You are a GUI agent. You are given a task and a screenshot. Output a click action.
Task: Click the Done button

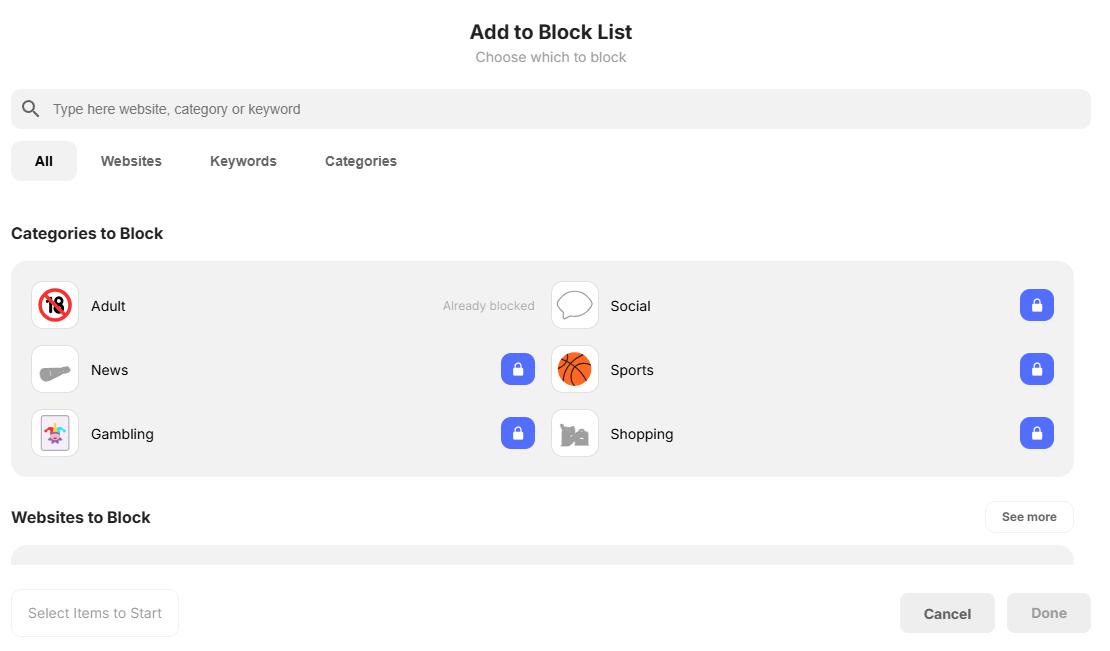(1048, 613)
